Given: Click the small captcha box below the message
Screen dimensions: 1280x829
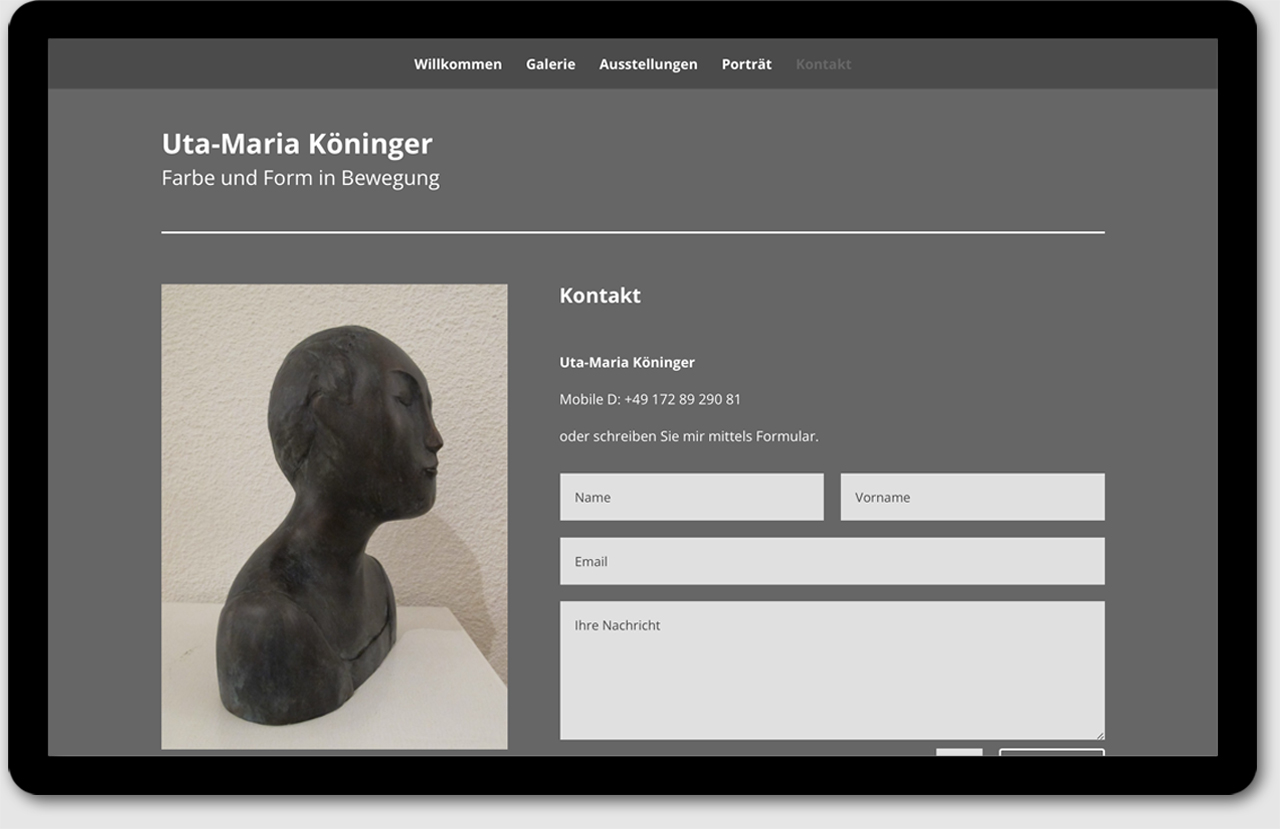Looking at the screenshot, I should click(959, 752).
